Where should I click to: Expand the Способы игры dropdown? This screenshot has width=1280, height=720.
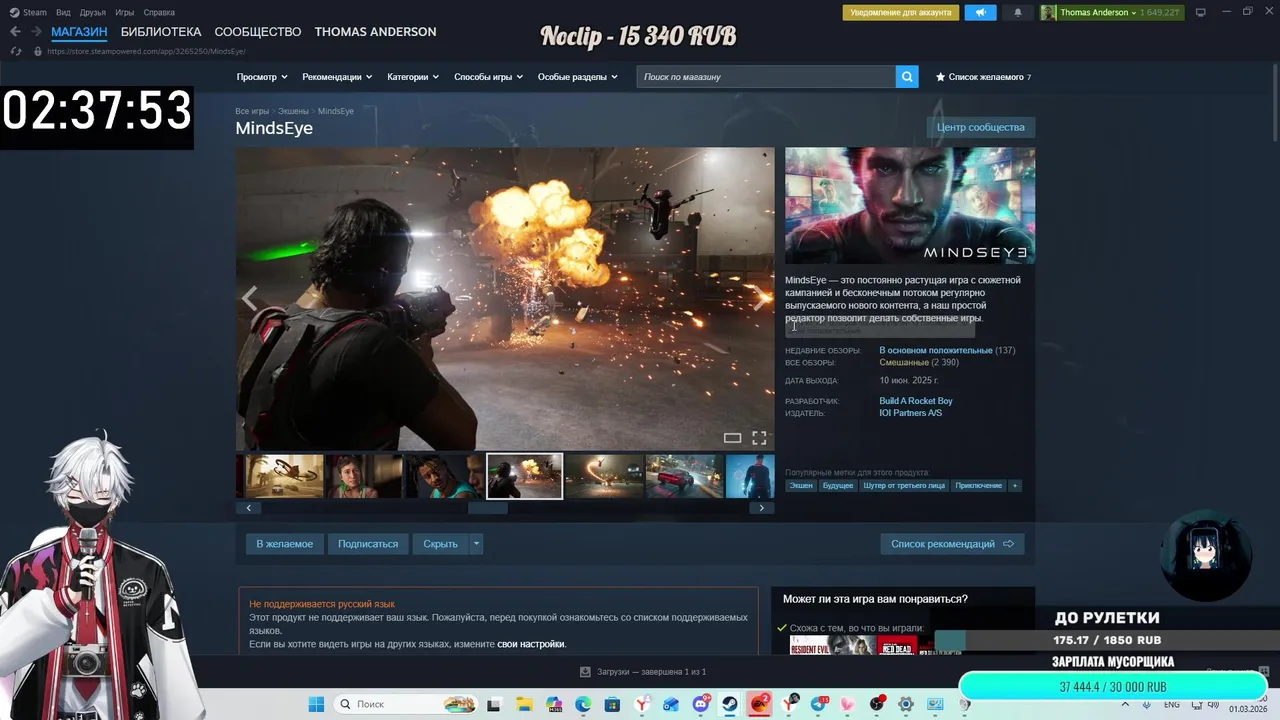489,77
